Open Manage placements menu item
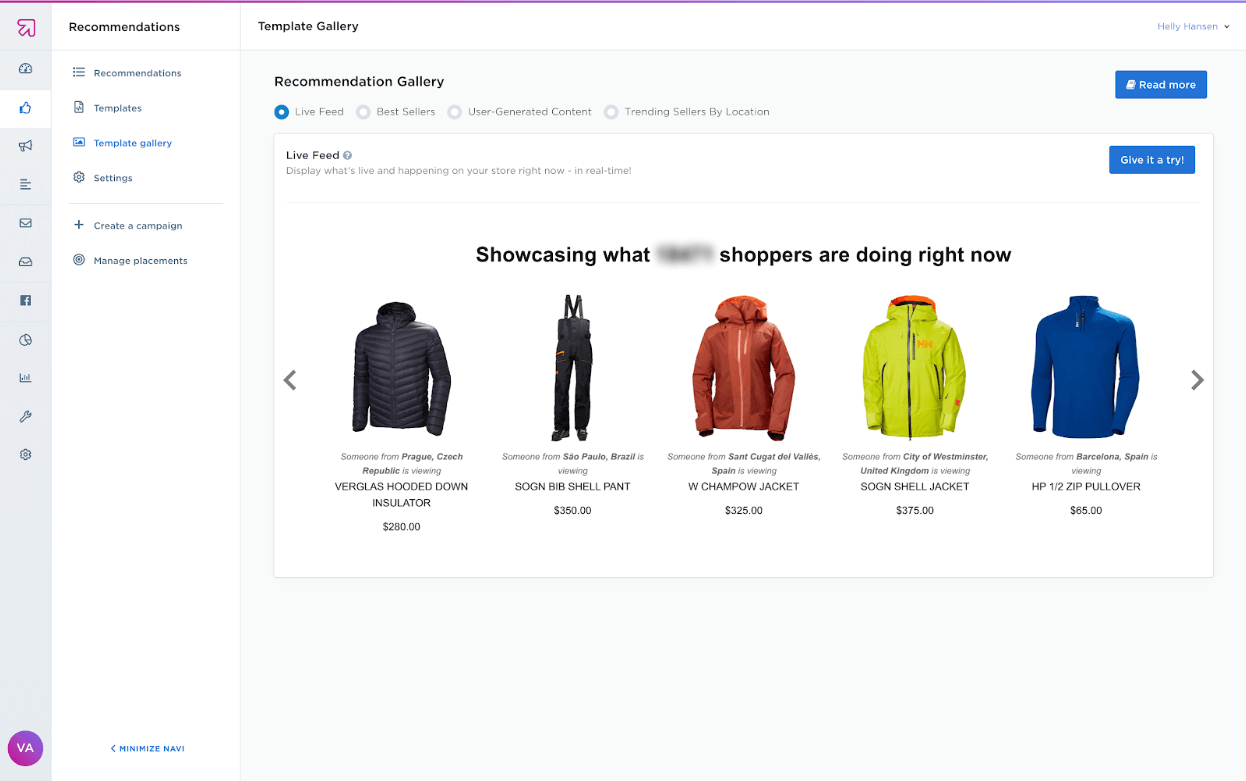This screenshot has width=1246, height=781. click(141, 261)
